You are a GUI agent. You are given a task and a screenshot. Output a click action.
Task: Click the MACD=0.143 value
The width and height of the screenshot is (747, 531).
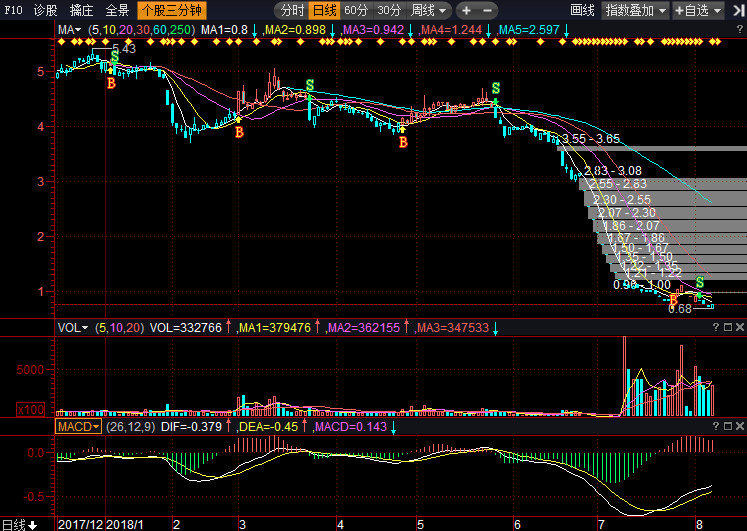(x=351, y=427)
